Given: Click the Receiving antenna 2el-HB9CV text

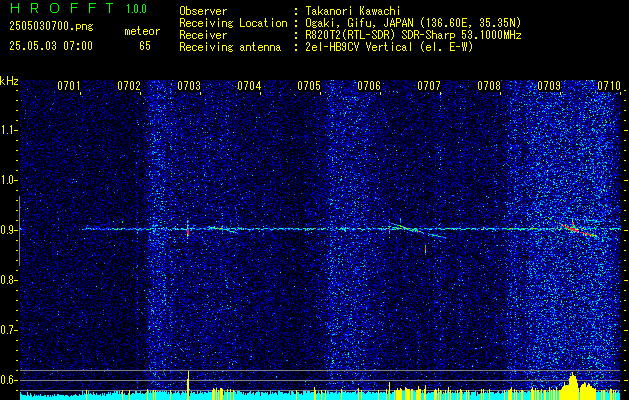Looking at the screenshot, I should click(x=389, y=47).
